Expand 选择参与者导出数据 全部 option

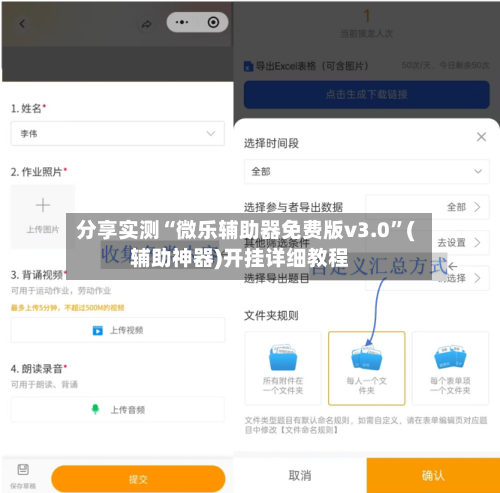tap(427, 207)
